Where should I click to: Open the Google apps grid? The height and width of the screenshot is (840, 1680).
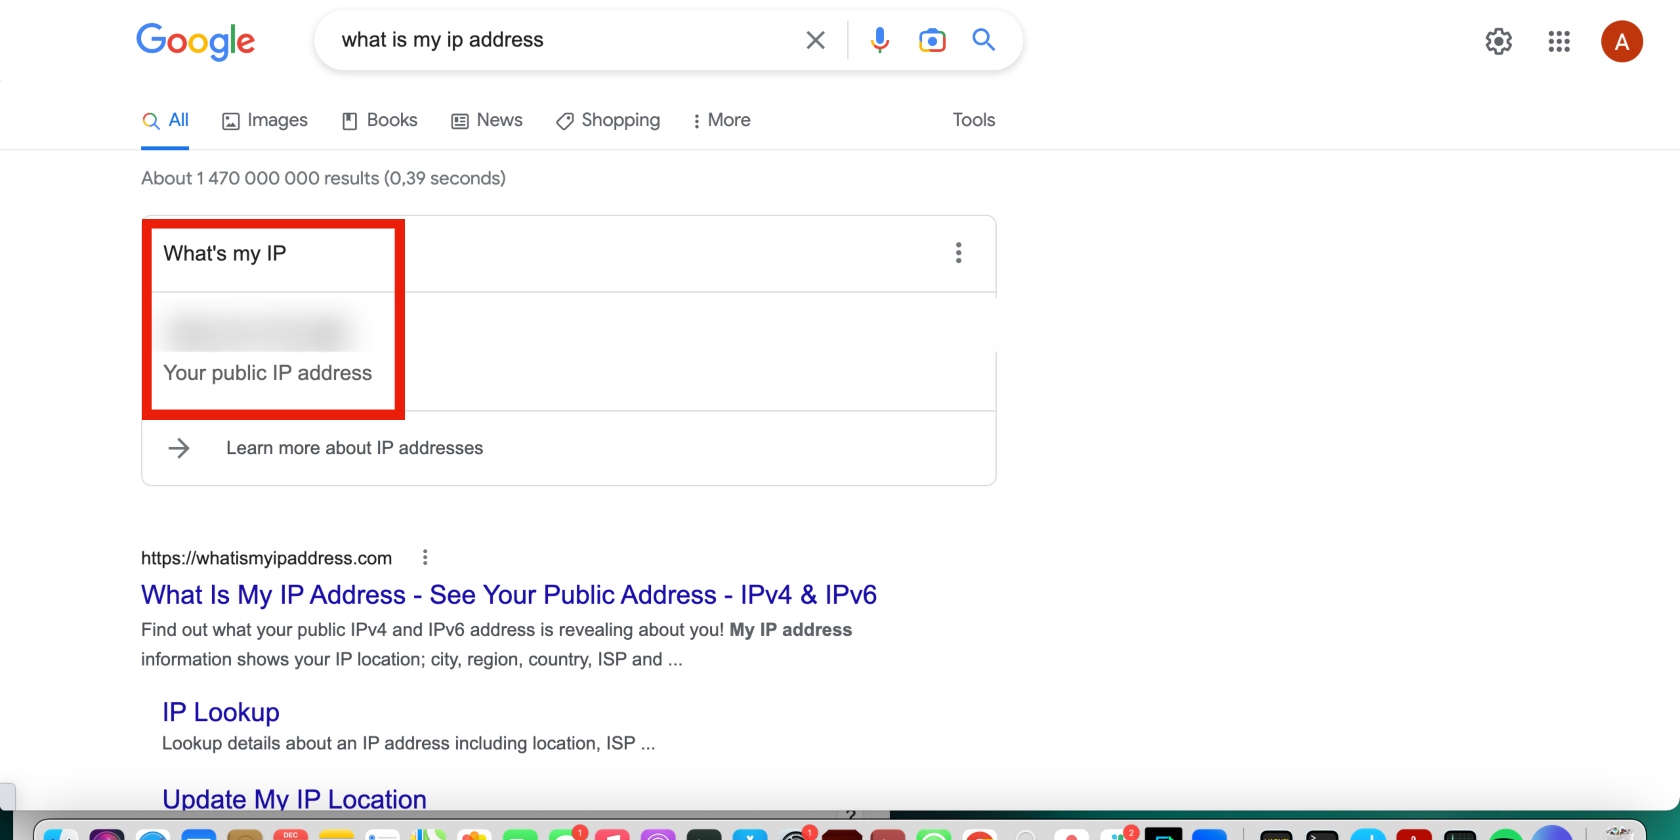[x=1559, y=41]
